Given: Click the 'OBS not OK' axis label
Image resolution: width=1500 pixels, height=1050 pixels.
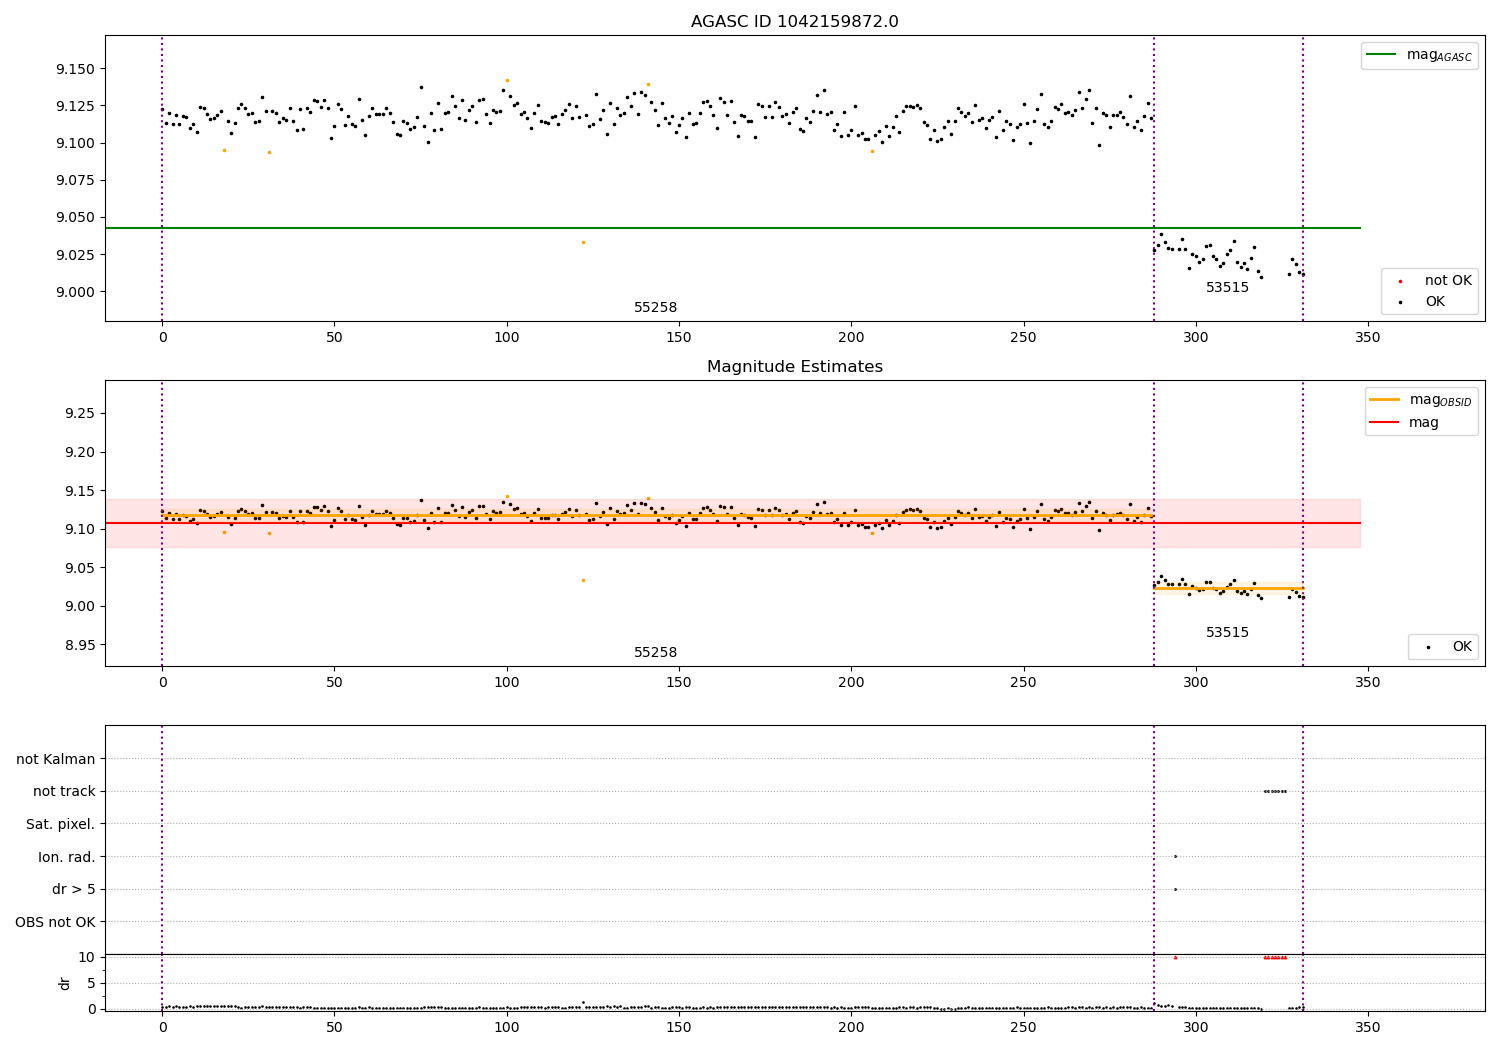Looking at the screenshot, I should click(56, 922).
